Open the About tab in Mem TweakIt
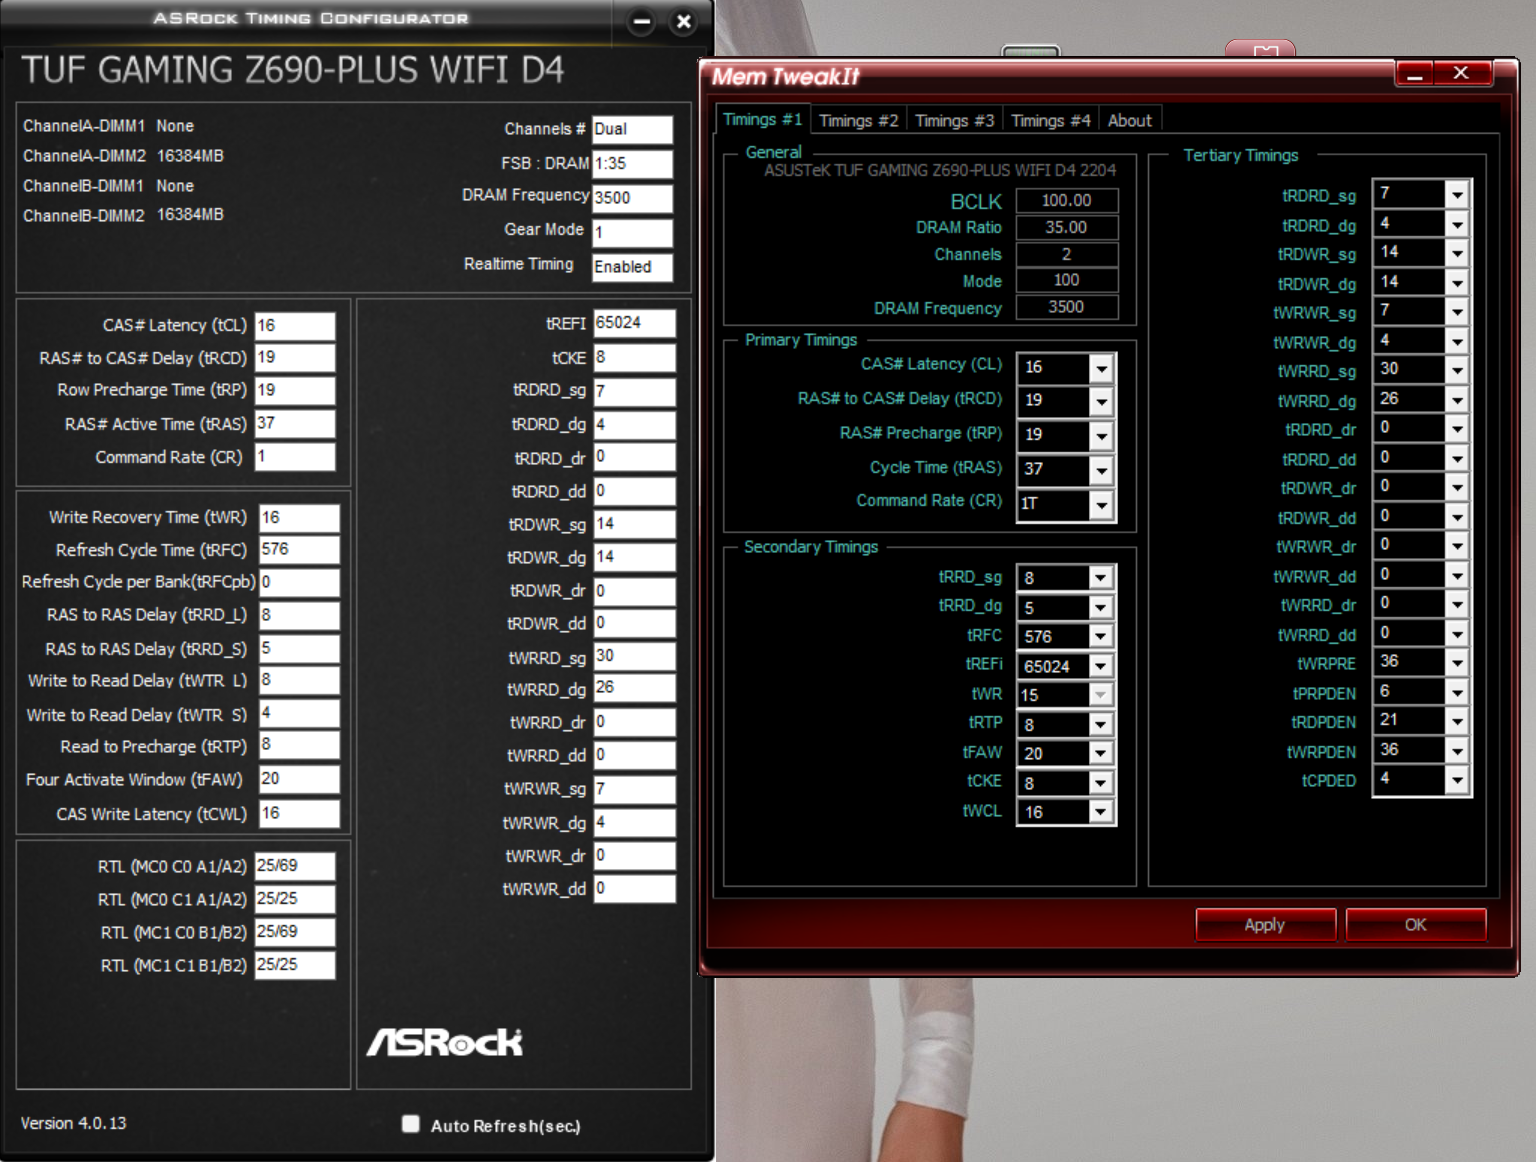The image size is (1536, 1162). click(x=1129, y=121)
